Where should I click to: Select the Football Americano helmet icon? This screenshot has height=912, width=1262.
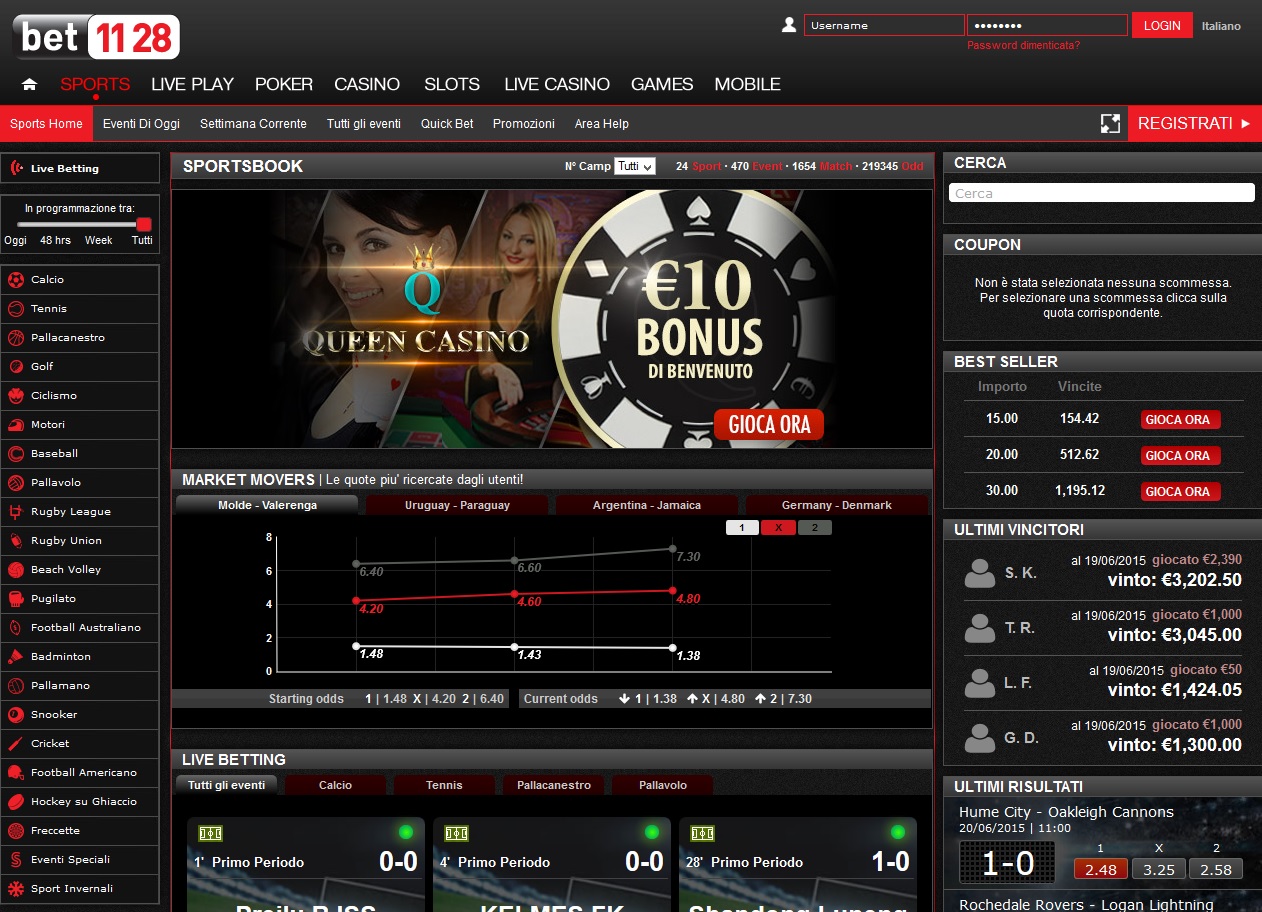click(x=16, y=772)
